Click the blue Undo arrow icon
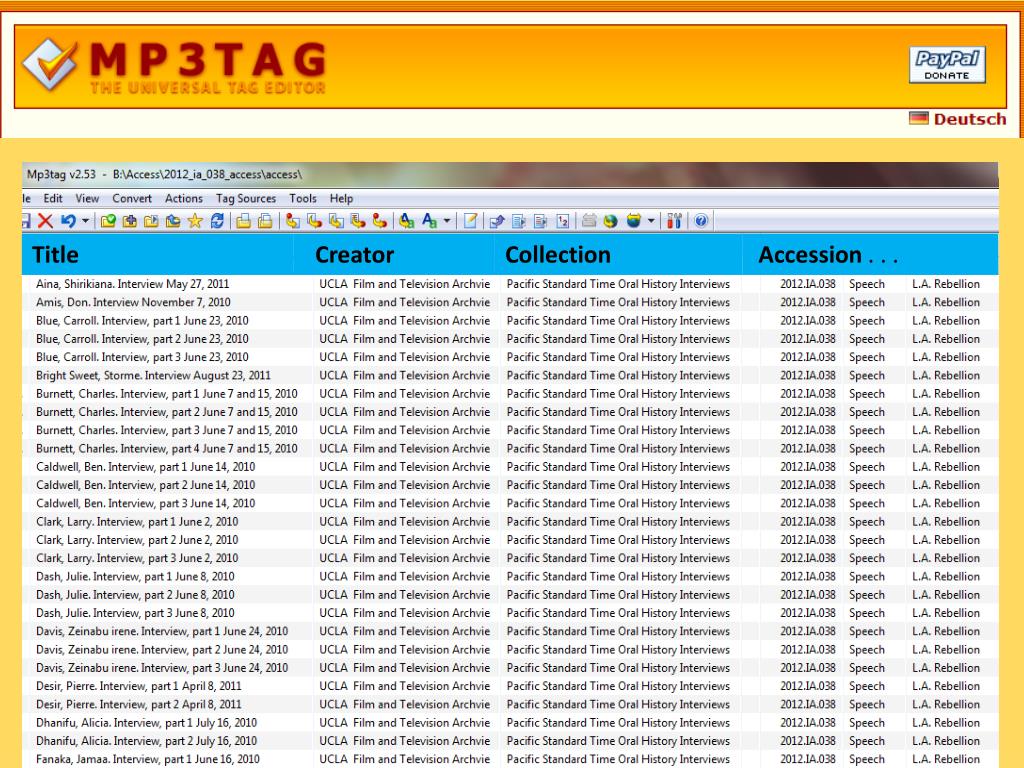This screenshot has width=1024, height=768. [x=68, y=221]
